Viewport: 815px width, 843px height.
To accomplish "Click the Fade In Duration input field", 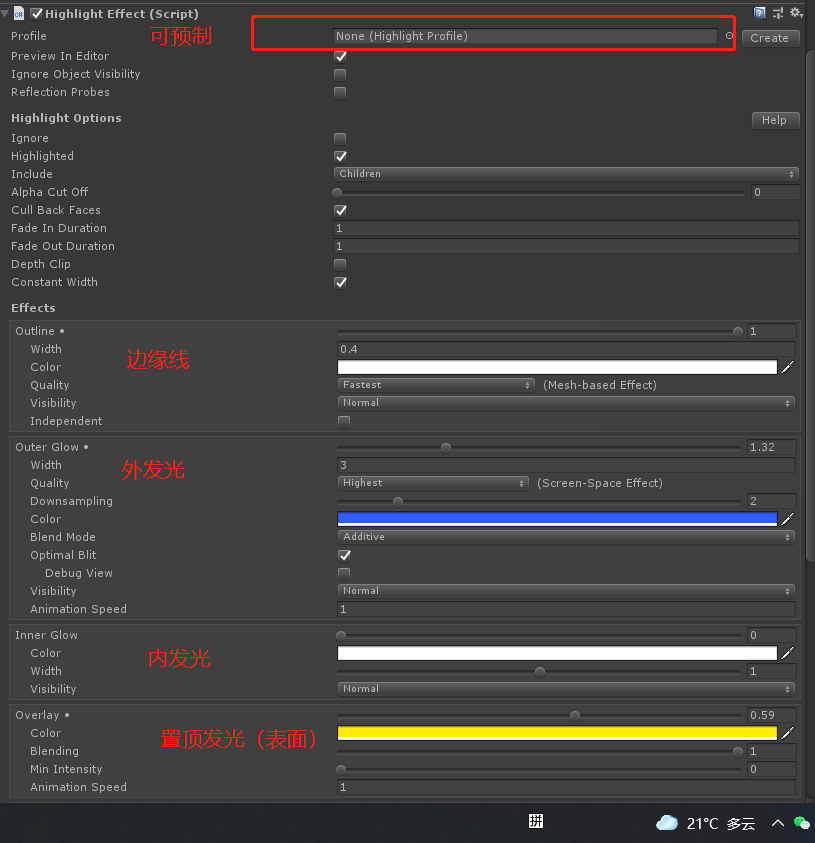I will click(567, 228).
